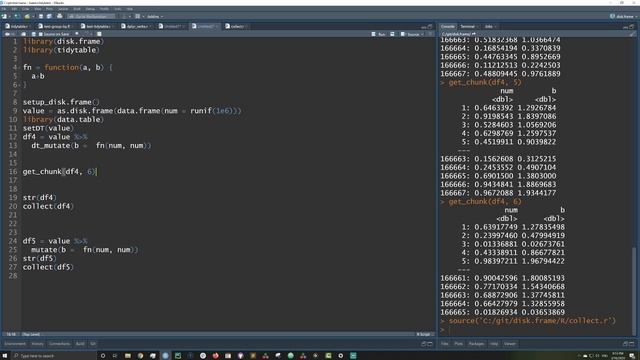Viewport: 640px width, 360px height.
Task: Open the Environment pane tab
Action: [15, 344]
